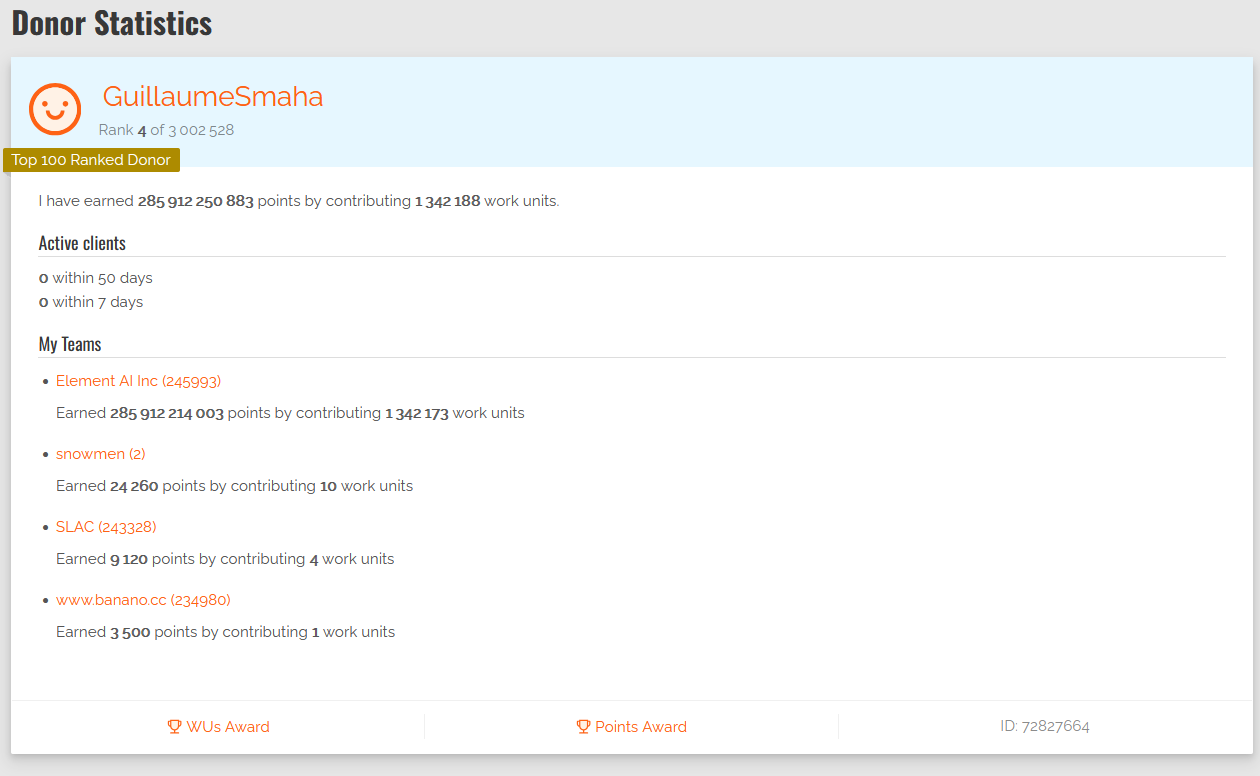Click the Top 100 Ranked Donor badge

(91, 160)
